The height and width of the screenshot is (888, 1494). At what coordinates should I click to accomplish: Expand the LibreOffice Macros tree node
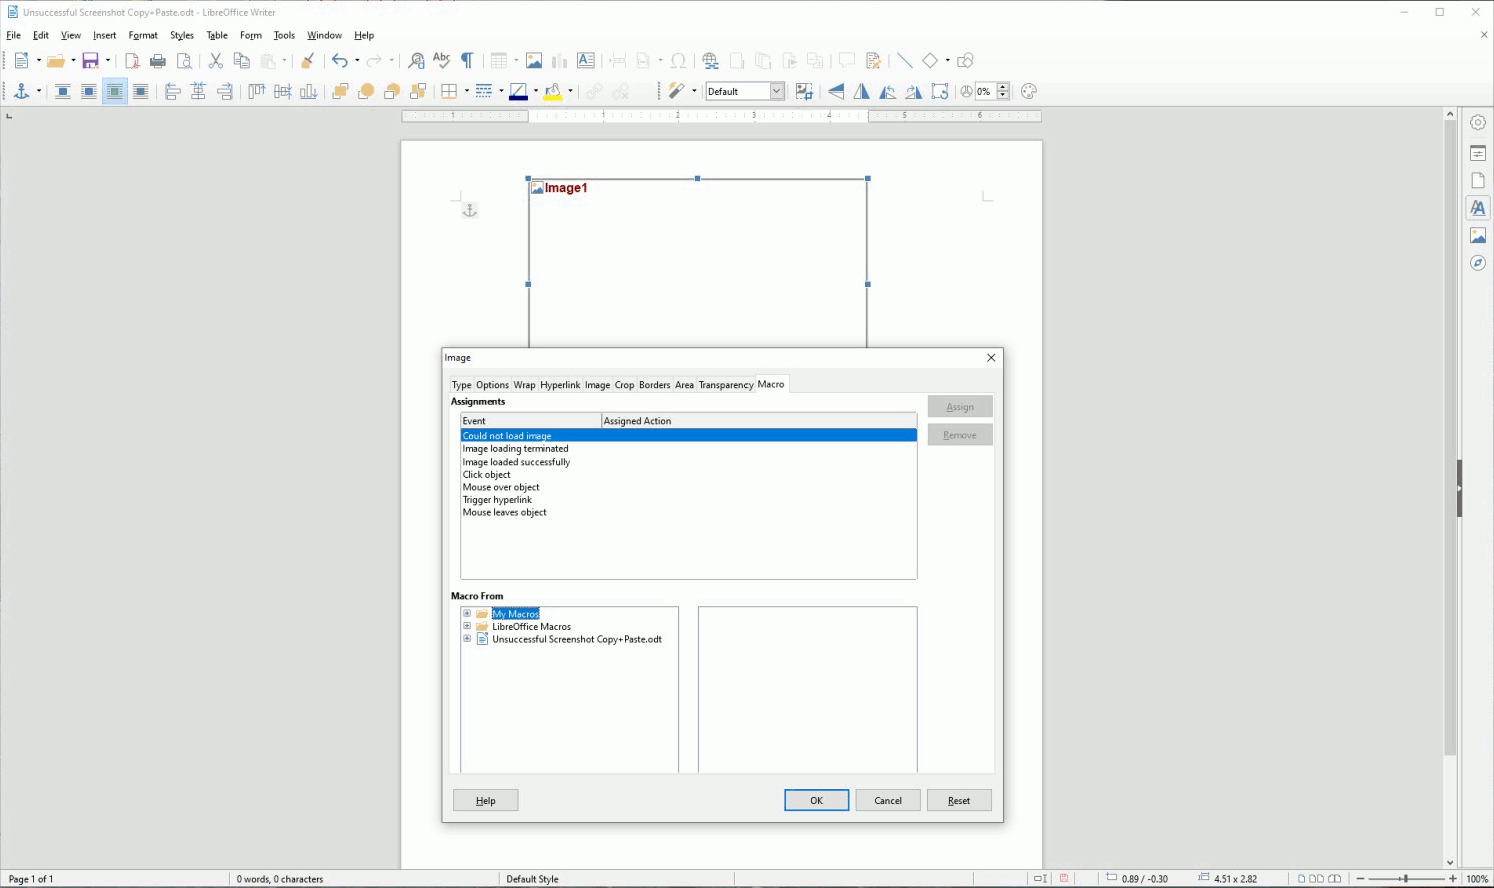click(x=467, y=627)
